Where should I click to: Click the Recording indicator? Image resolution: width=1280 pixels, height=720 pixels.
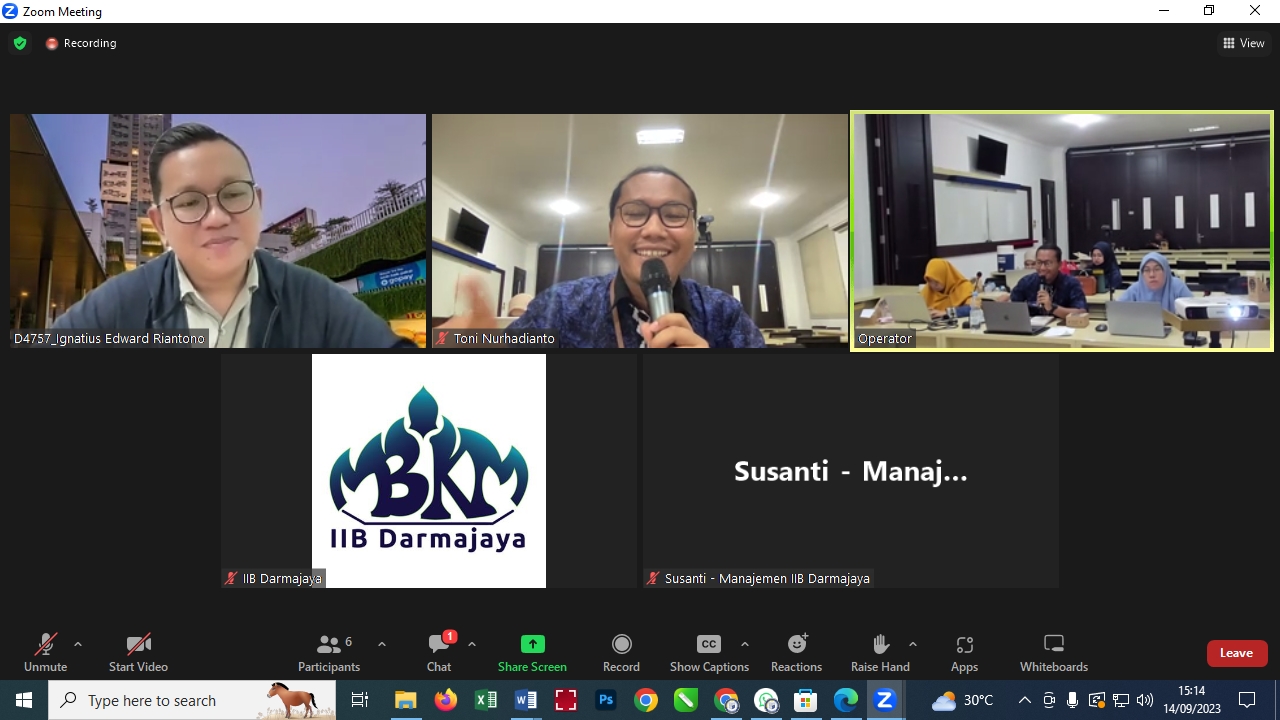click(81, 43)
